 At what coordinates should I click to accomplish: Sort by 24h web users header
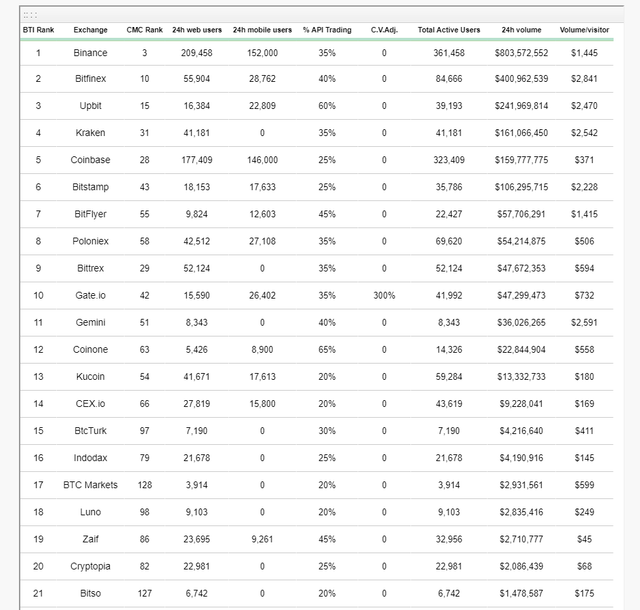pos(197,30)
